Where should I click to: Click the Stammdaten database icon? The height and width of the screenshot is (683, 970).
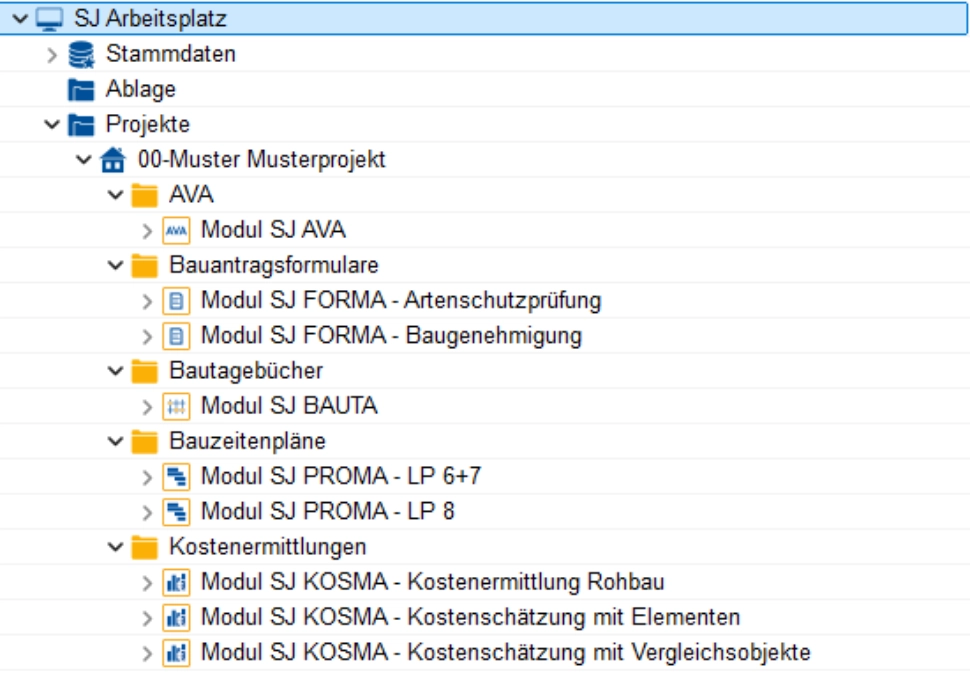pos(81,54)
